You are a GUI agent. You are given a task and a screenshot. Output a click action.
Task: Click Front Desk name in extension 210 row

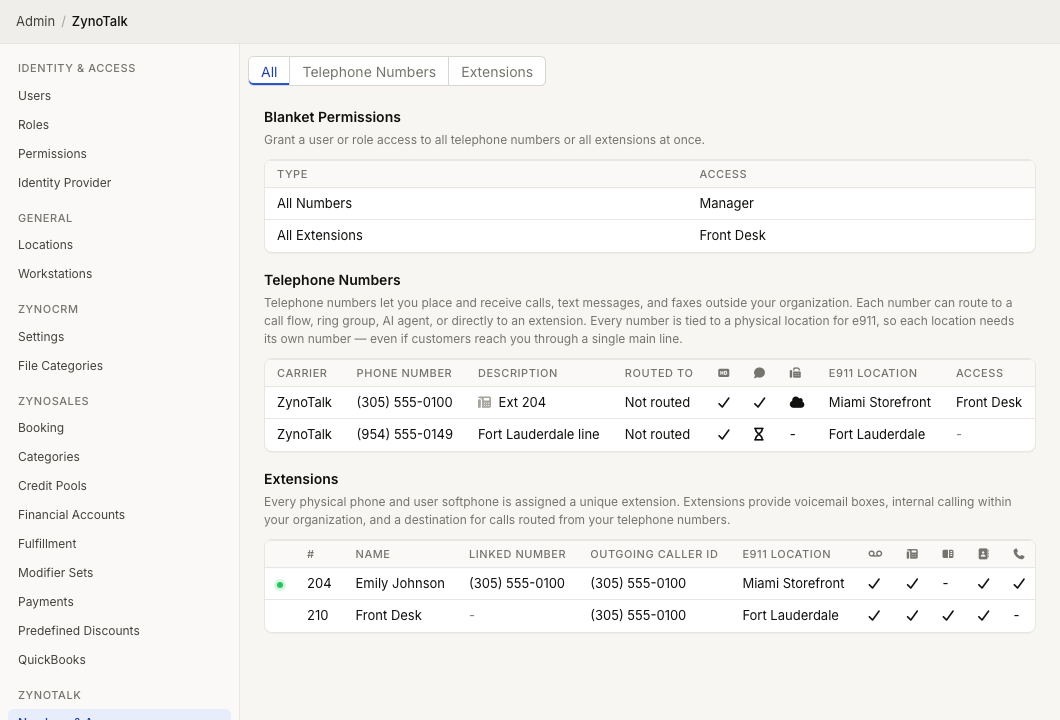(x=388, y=616)
